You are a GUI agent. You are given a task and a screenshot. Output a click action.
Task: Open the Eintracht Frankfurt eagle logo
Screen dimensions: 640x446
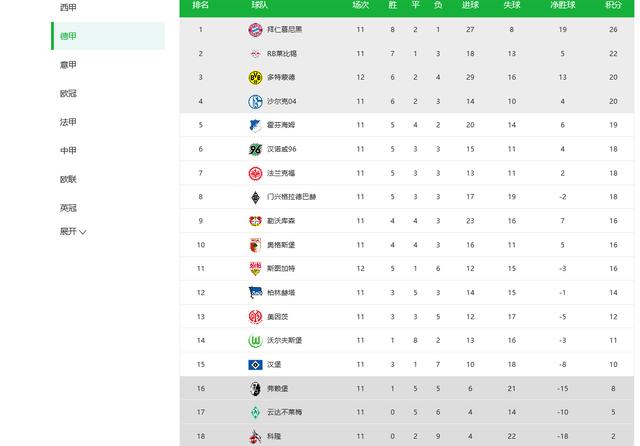[x=256, y=173]
